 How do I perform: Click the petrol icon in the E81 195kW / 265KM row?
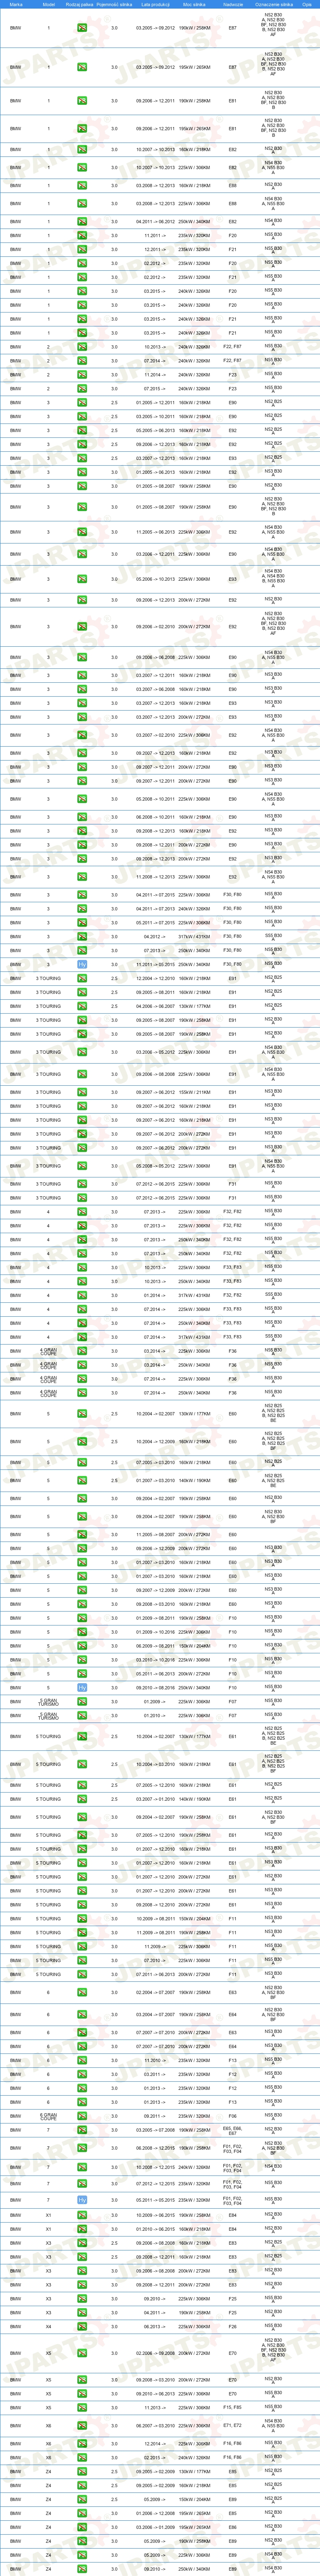82,128
